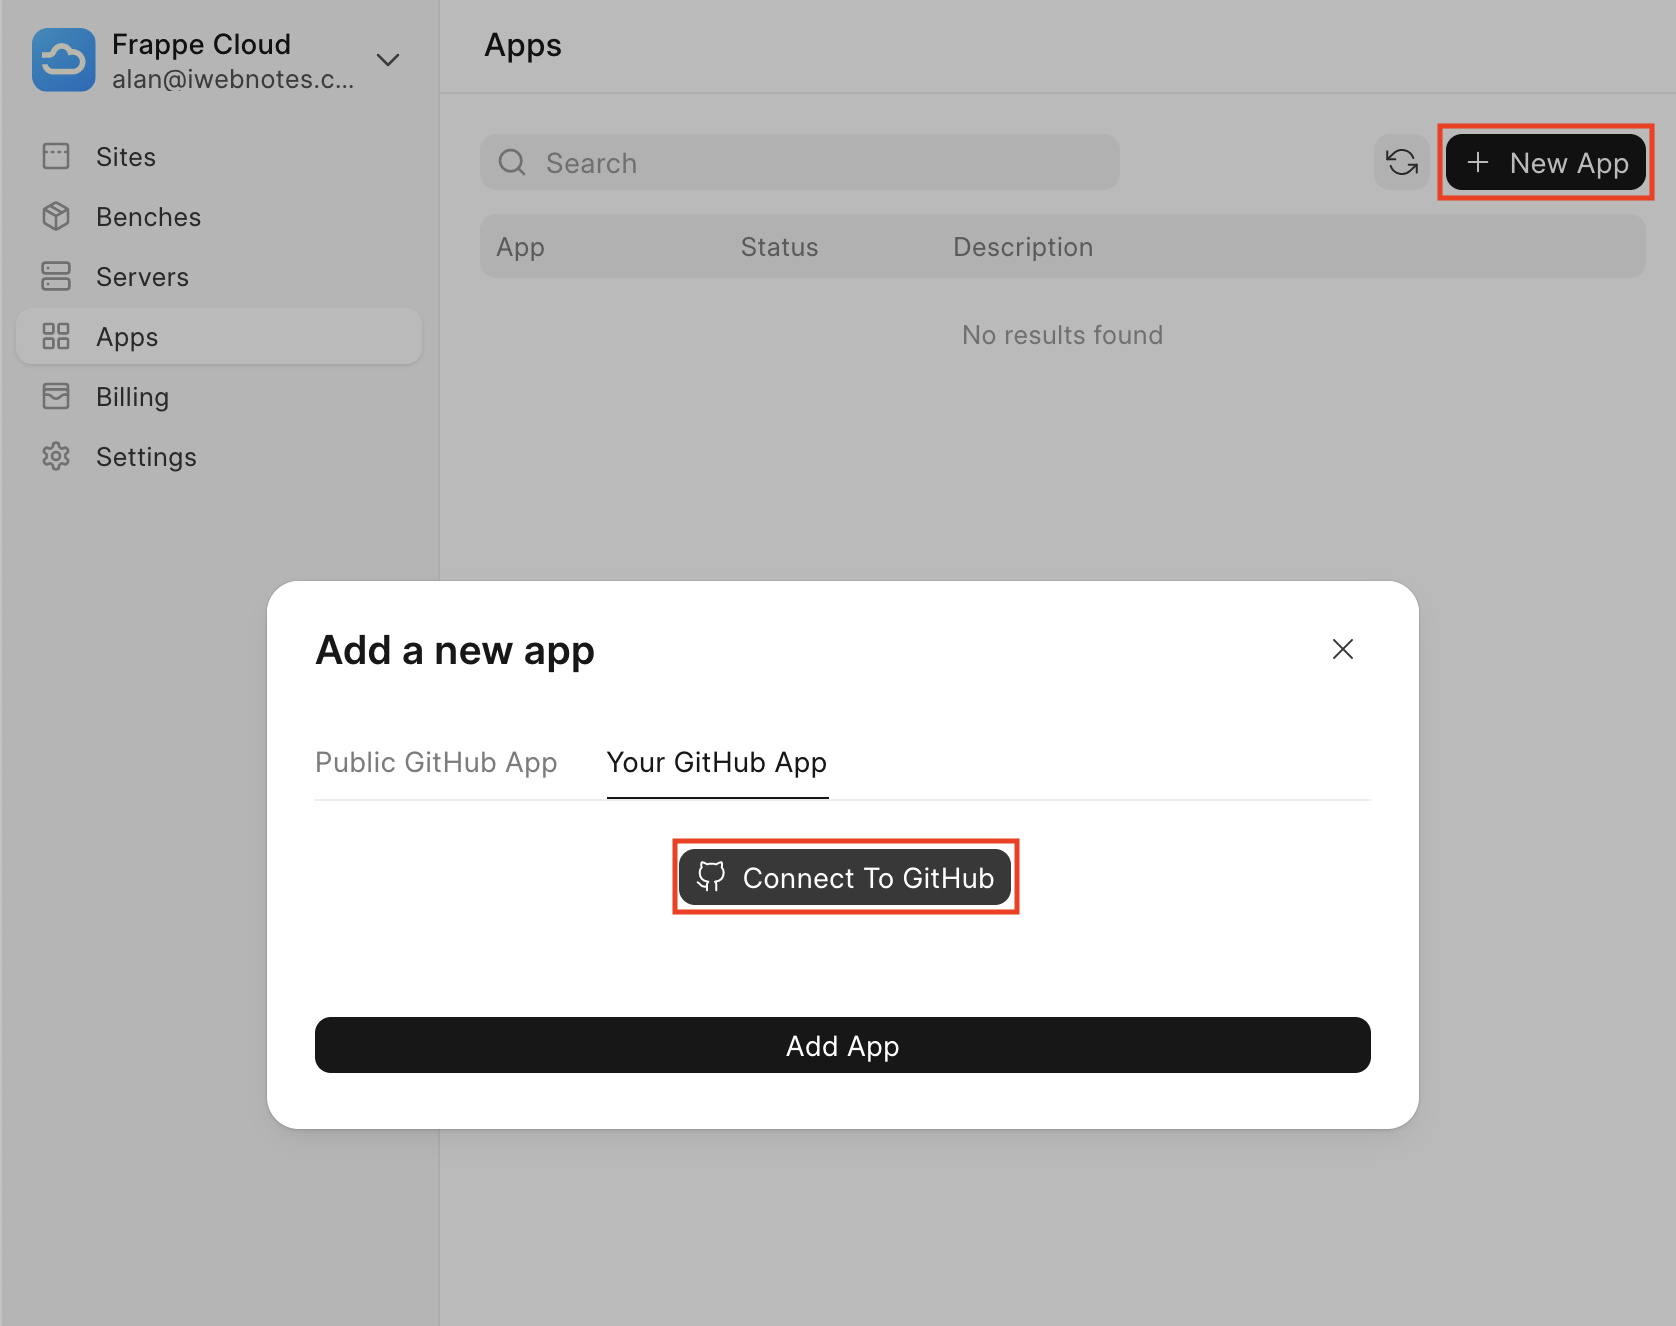Click the Apps grid icon in sidebar

(56, 337)
